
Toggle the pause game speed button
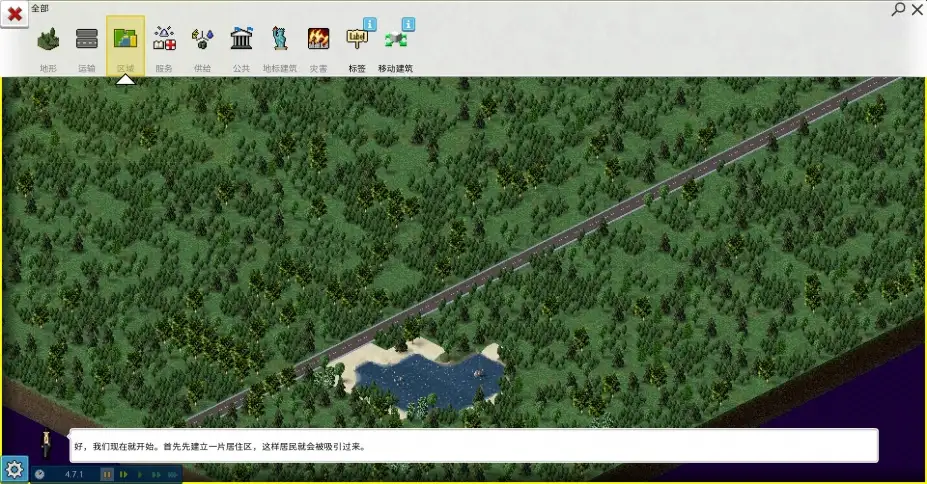107,474
